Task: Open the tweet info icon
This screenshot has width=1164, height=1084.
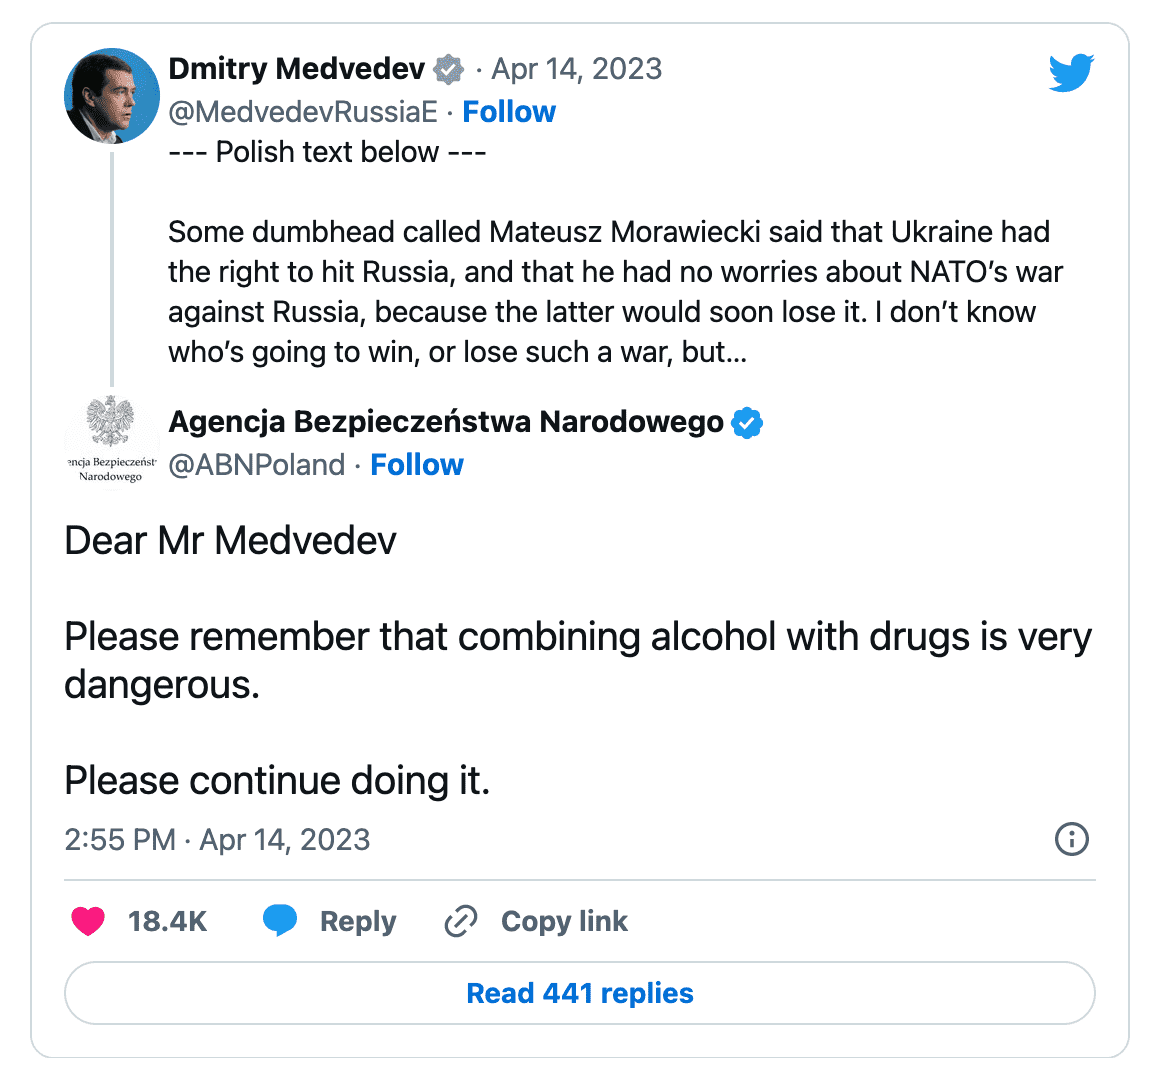Action: tap(1071, 839)
